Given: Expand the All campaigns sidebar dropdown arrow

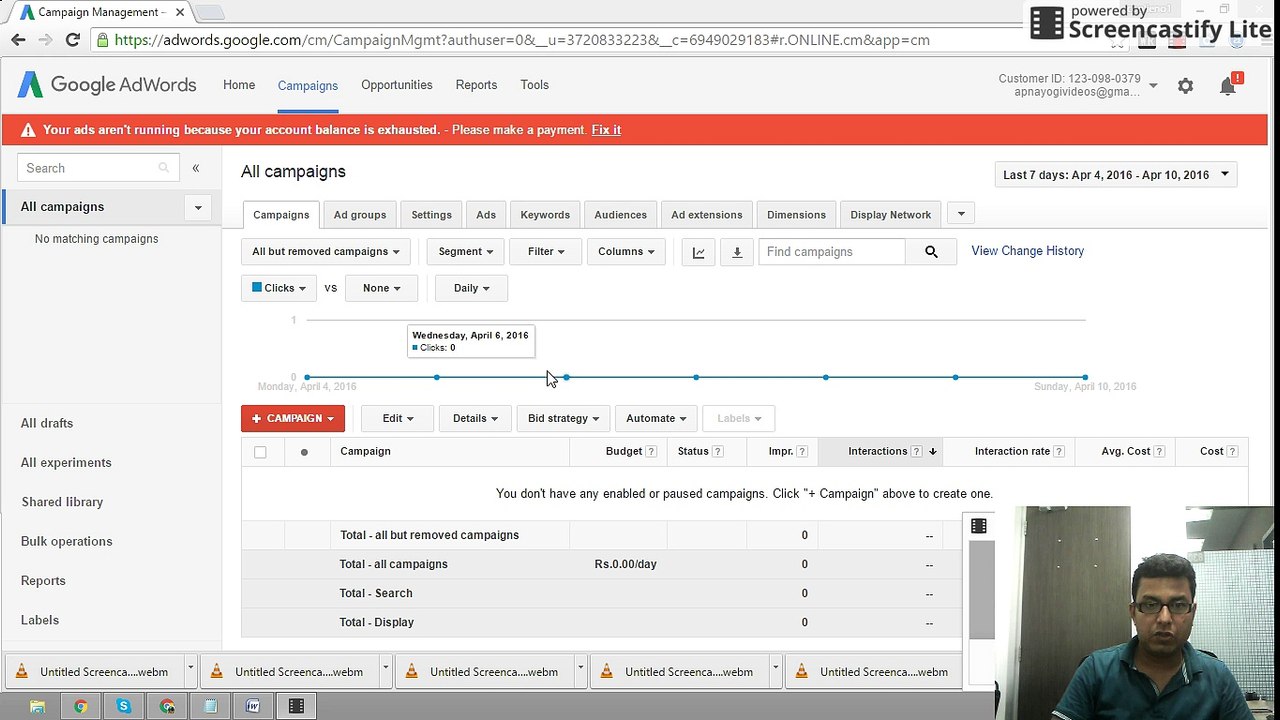Looking at the screenshot, I should [x=198, y=208].
